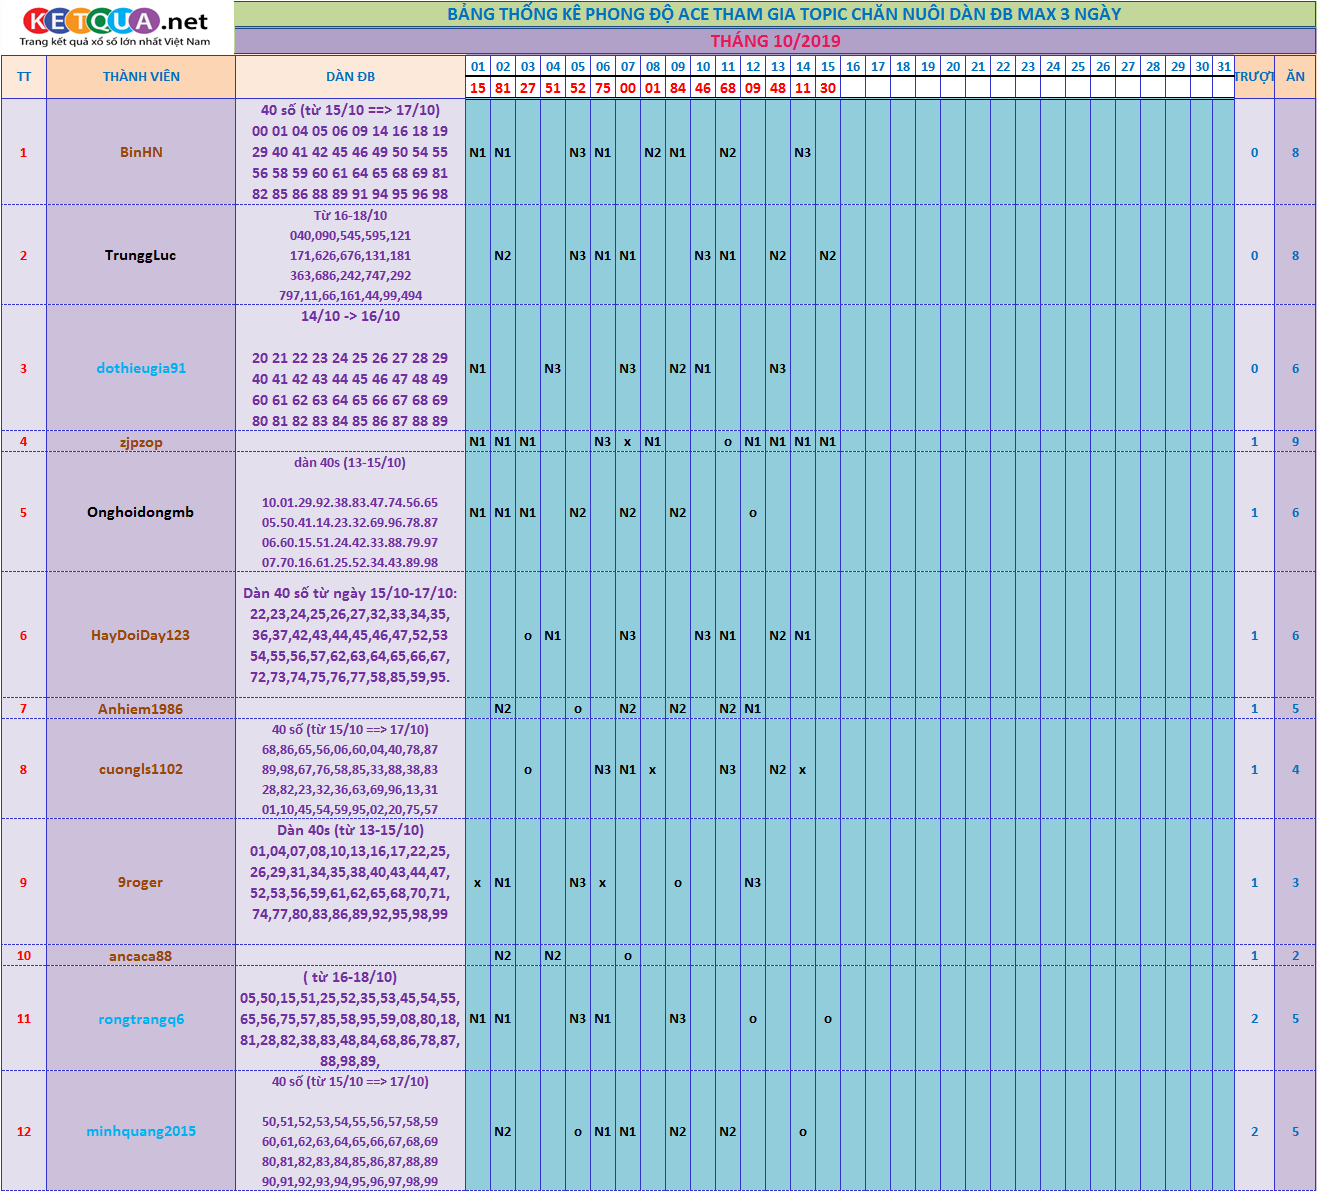The height and width of the screenshot is (1191, 1317).
Task: Click member name cuongls1102
Action: pos(141,769)
